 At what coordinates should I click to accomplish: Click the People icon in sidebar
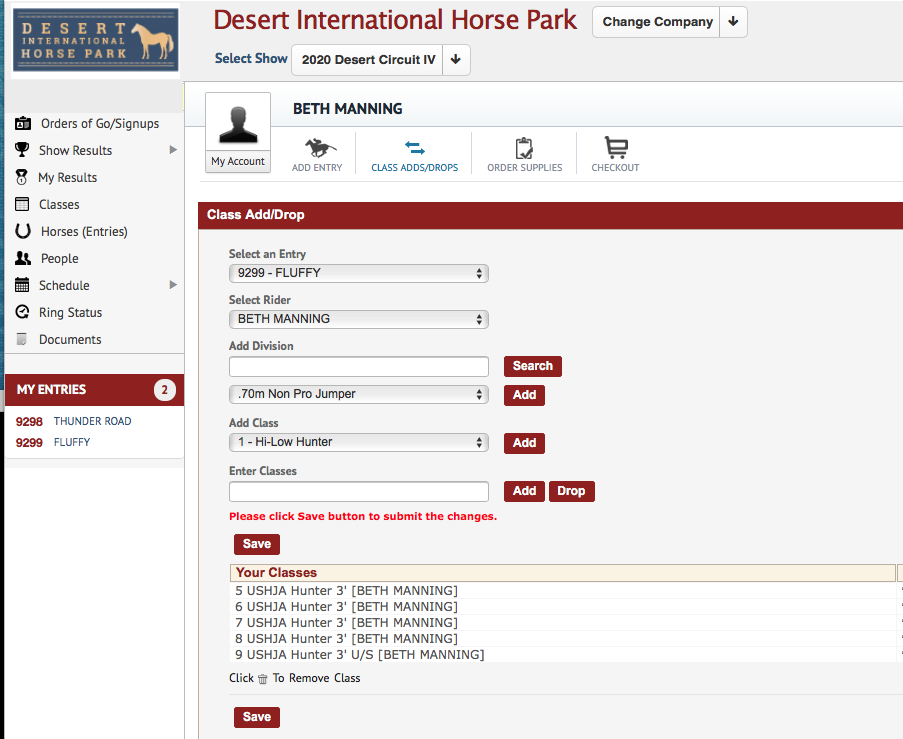click(x=23, y=258)
